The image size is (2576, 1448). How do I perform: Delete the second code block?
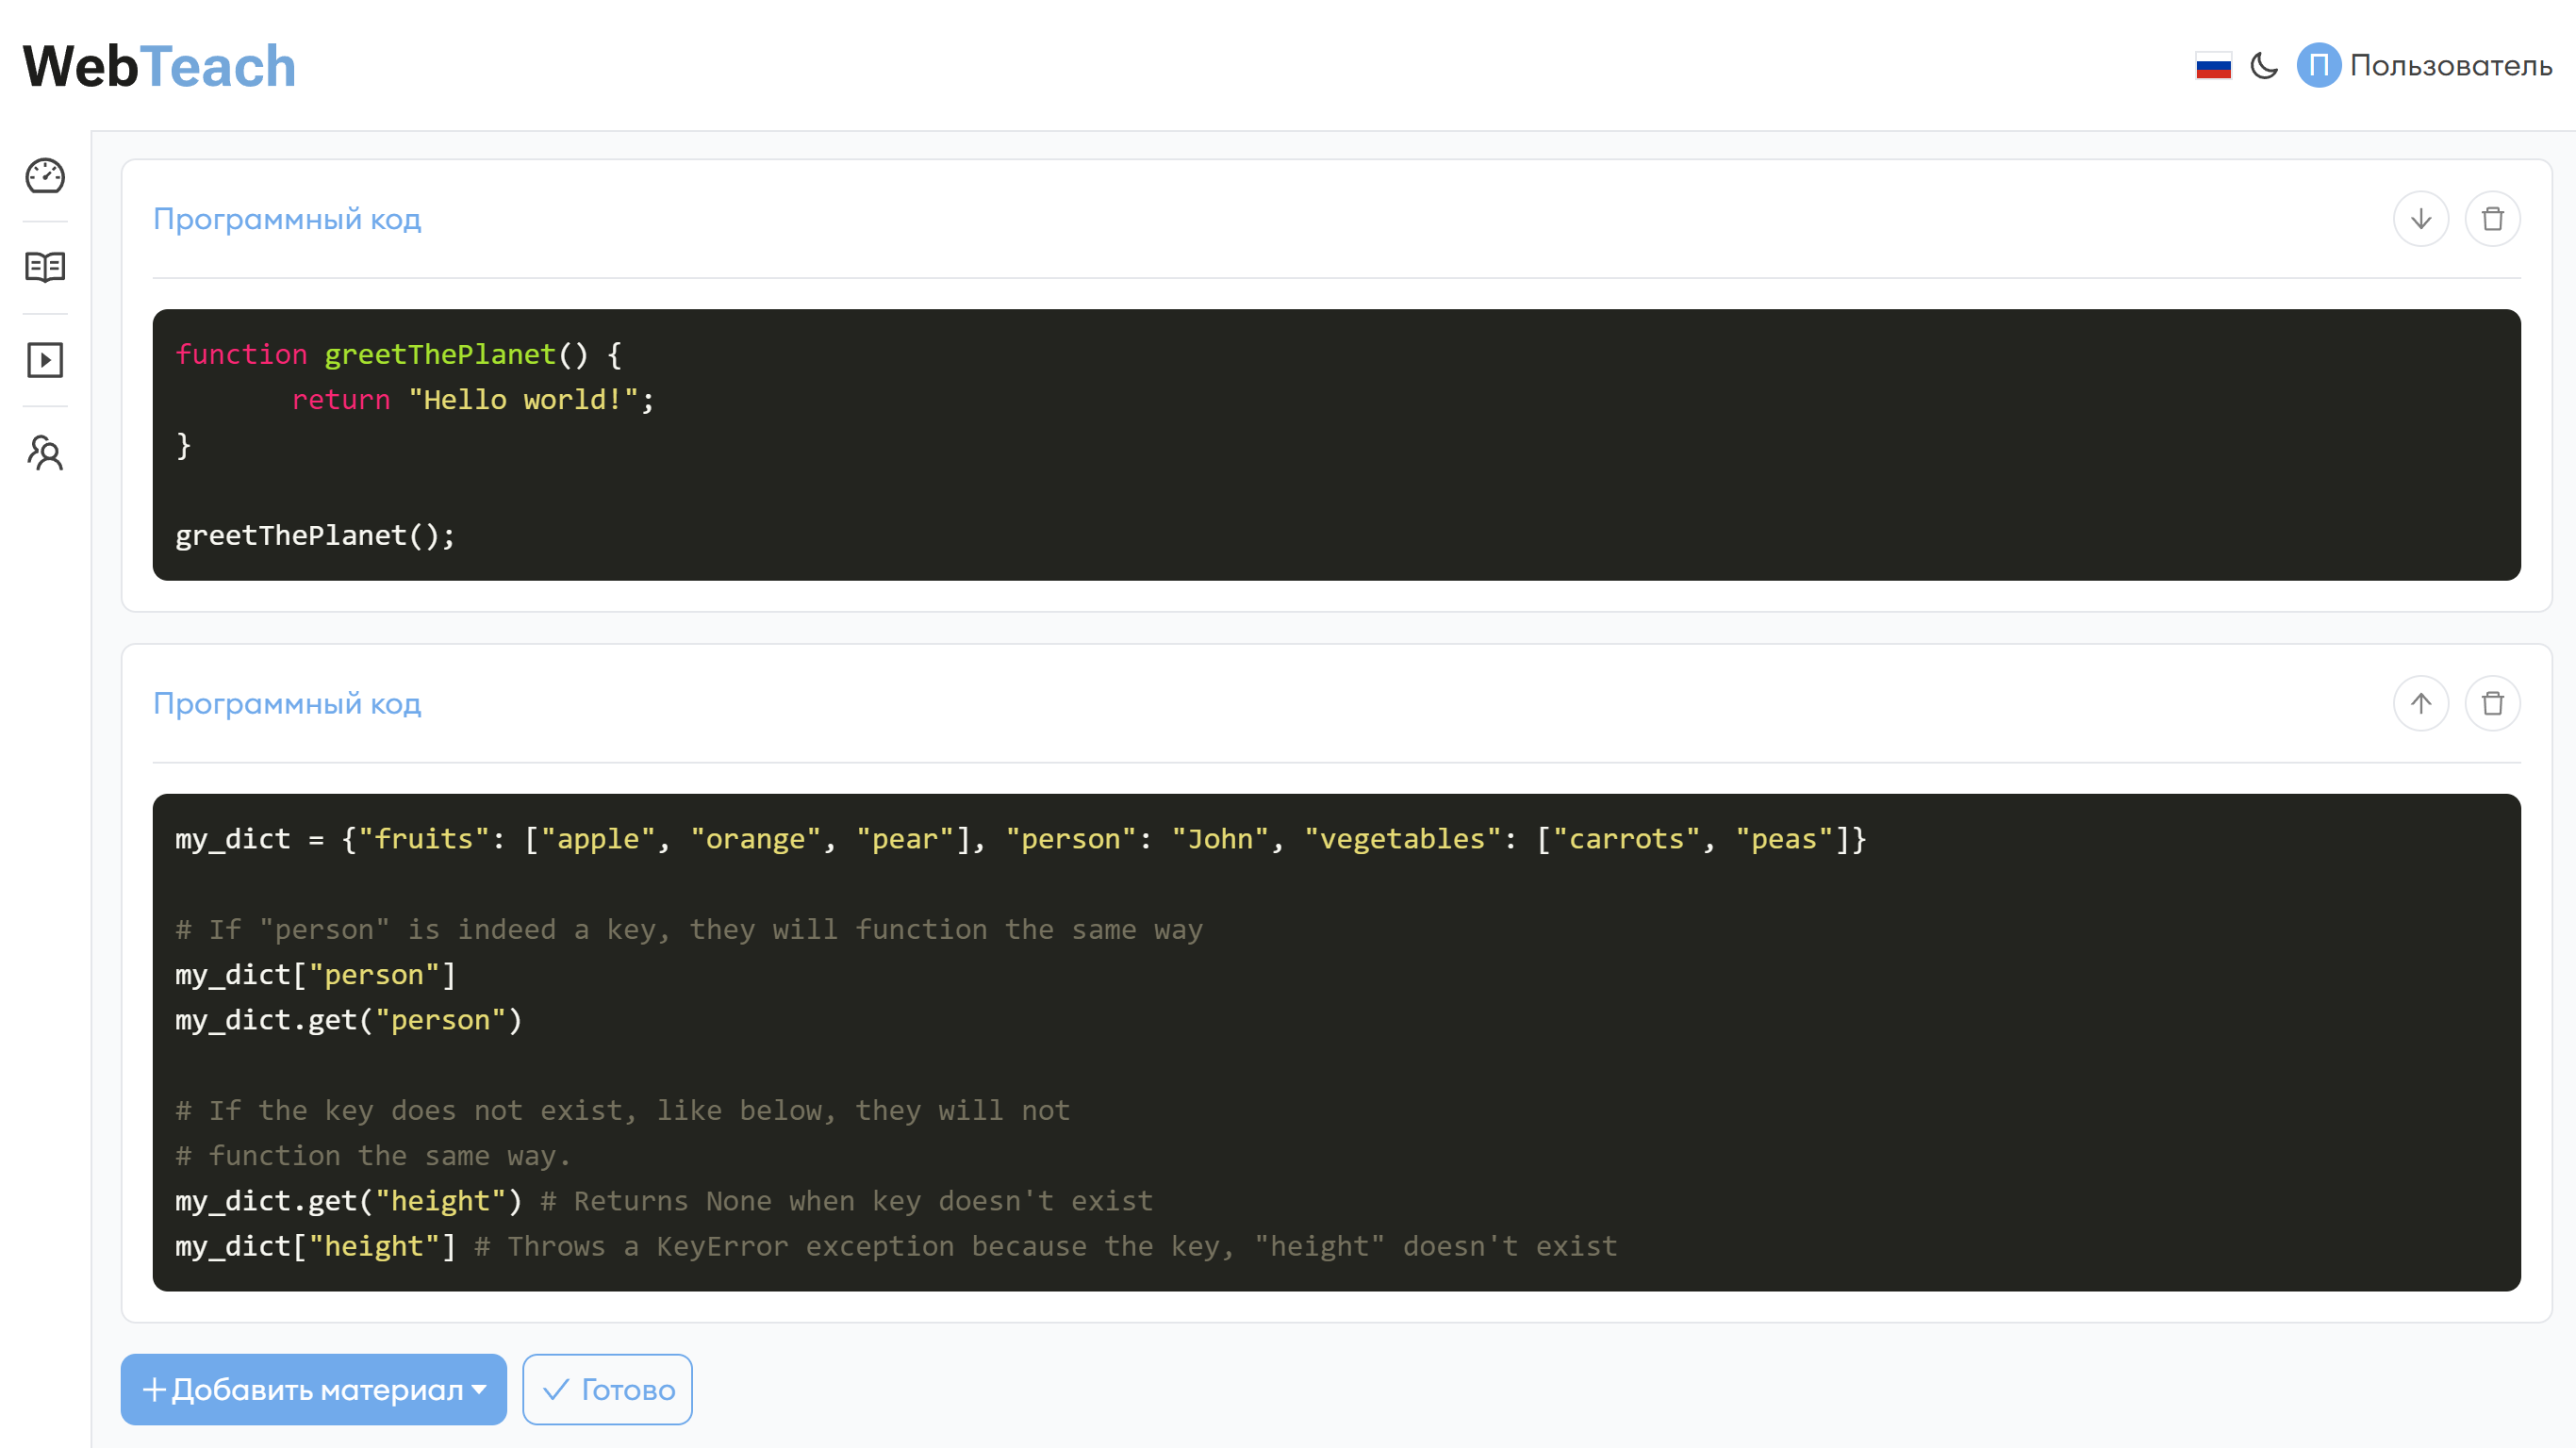[x=2492, y=704]
